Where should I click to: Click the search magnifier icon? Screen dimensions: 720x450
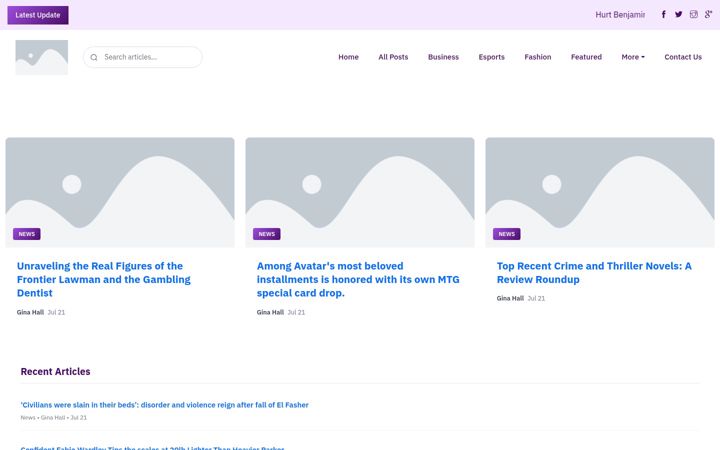94,57
